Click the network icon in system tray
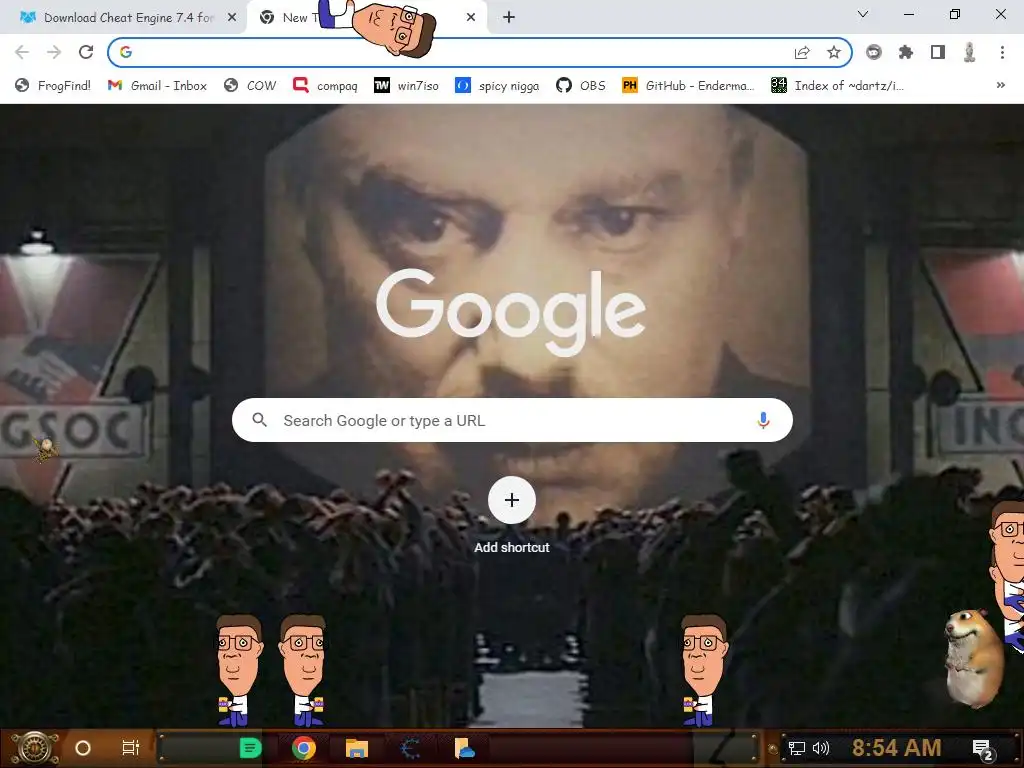The height and width of the screenshot is (768, 1024). tap(797, 748)
